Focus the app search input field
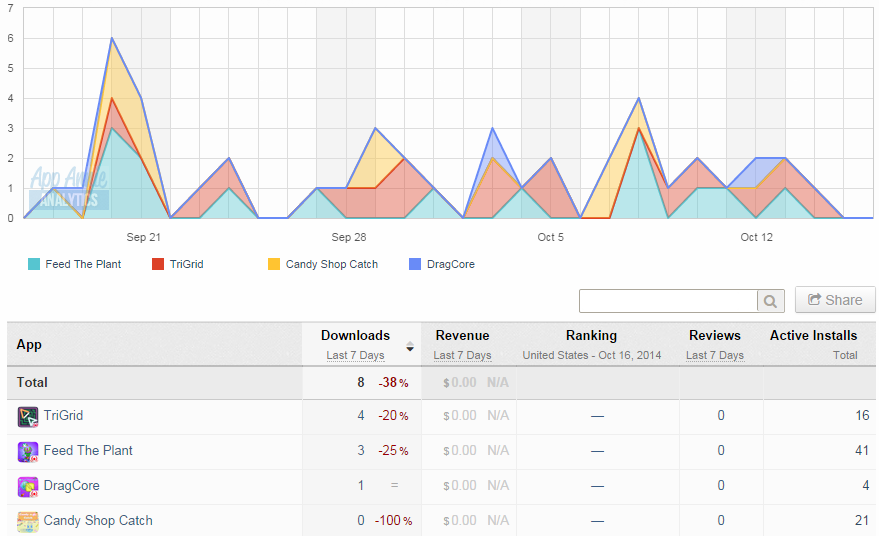This screenshot has height=536, width=879. coord(668,301)
